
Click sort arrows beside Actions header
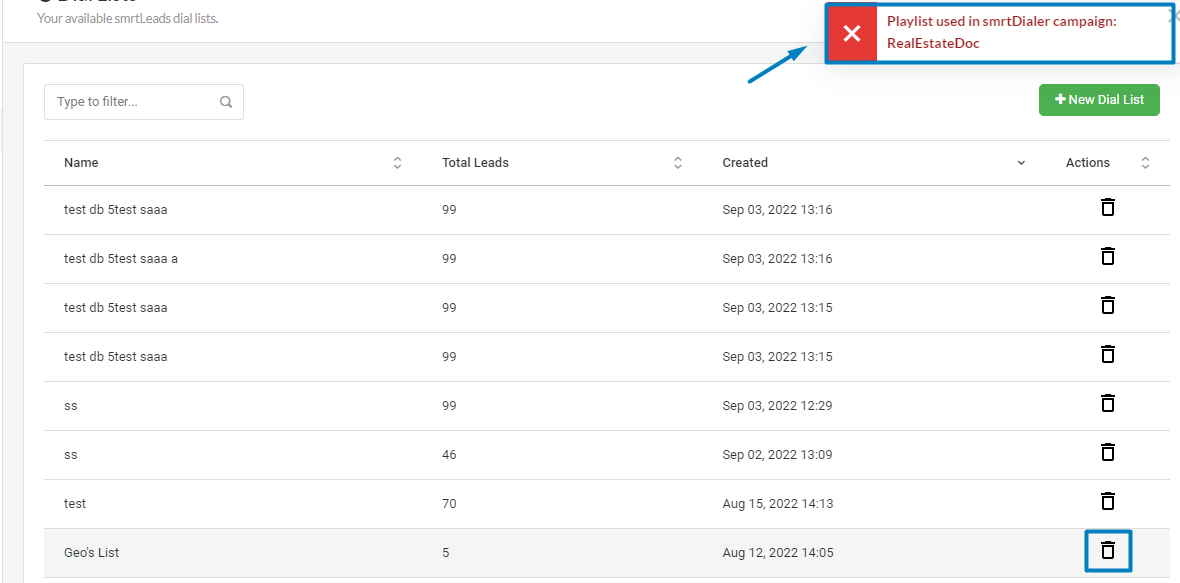point(1145,163)
